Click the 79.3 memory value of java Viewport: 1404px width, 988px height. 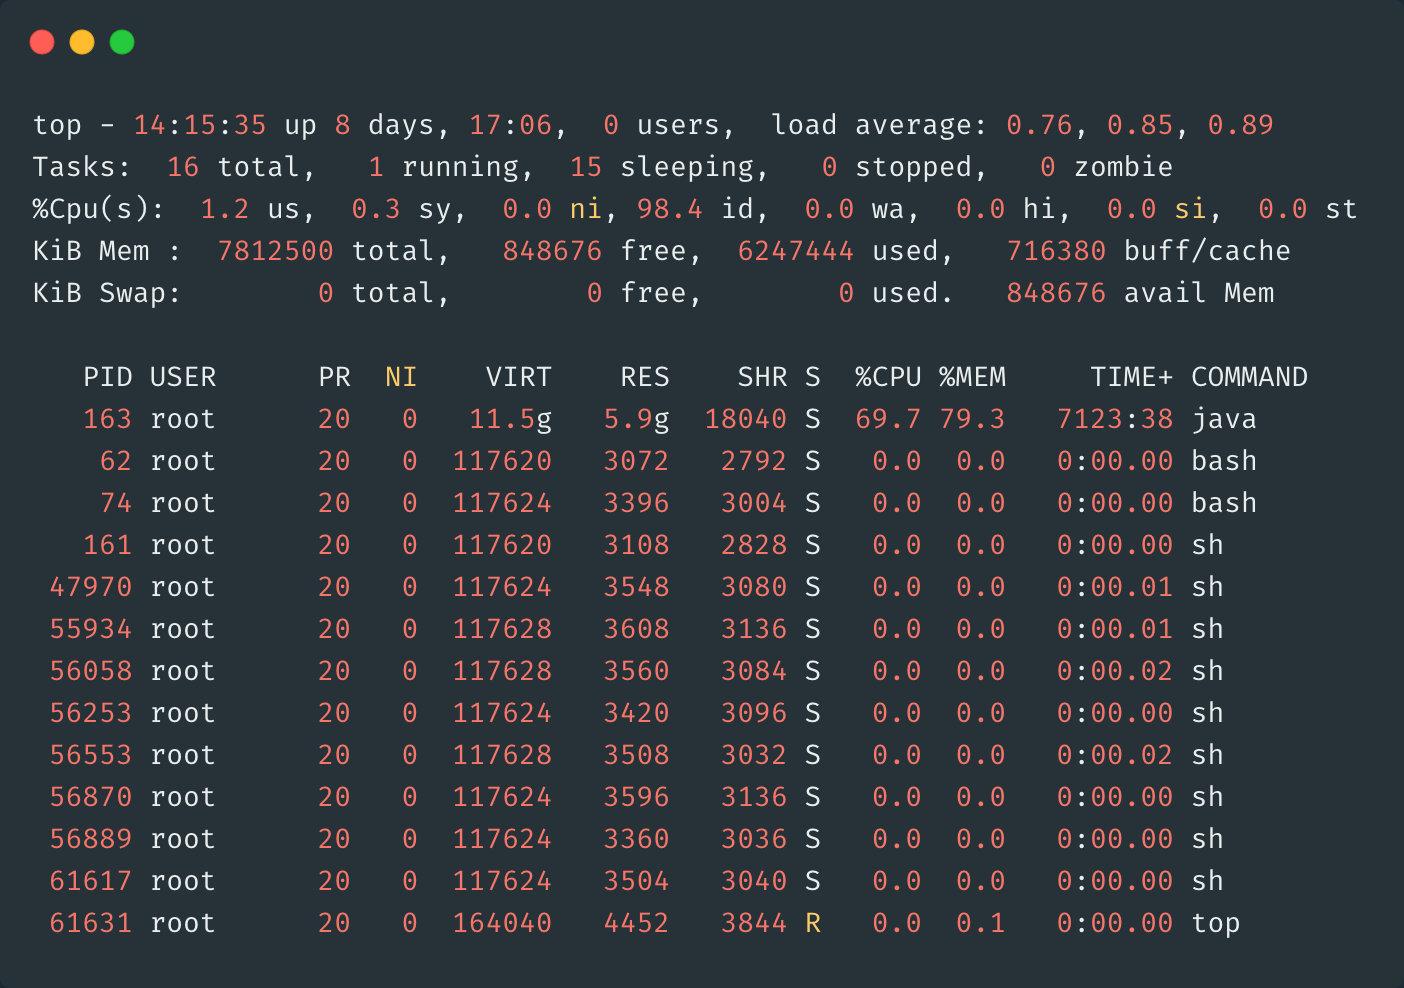point(972,419)
